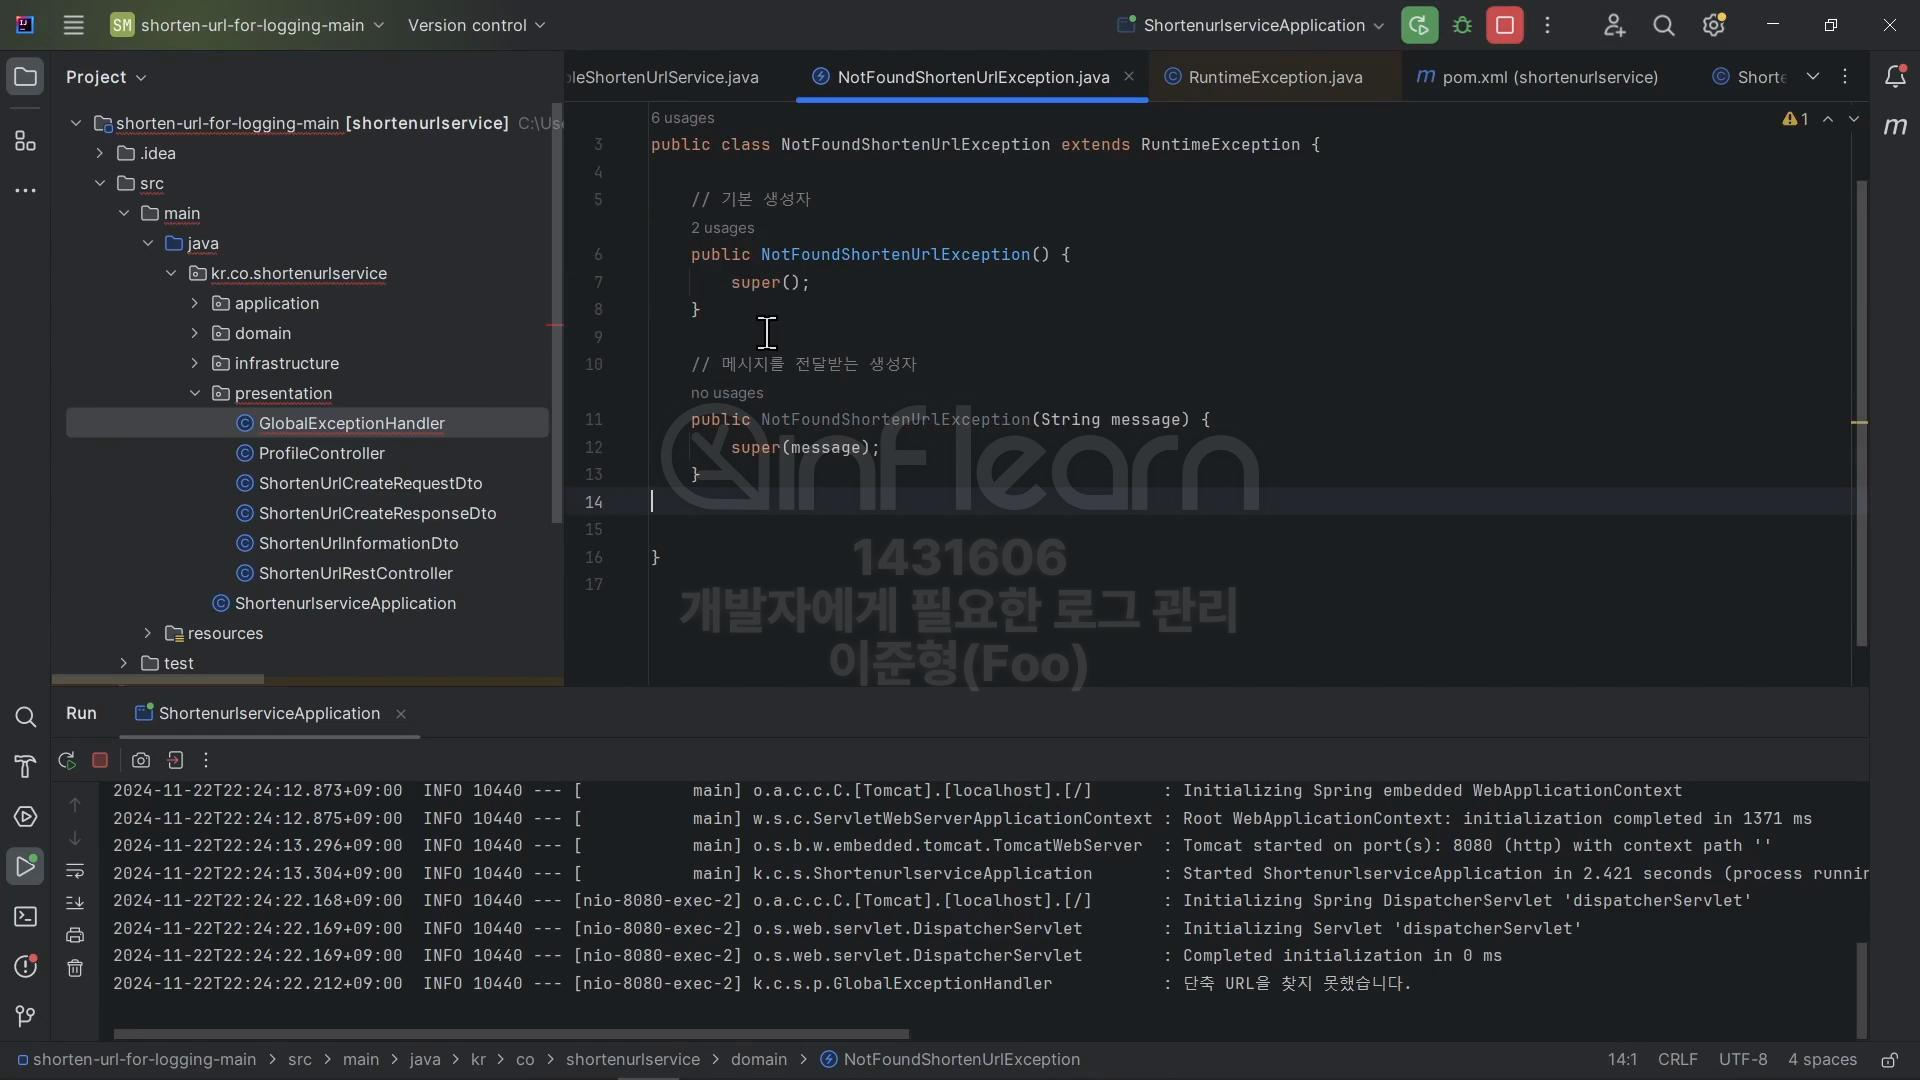This screenshot has height=1080, width=1920.
Task: Open the Maven tool window
Action: coord(1894,127)
